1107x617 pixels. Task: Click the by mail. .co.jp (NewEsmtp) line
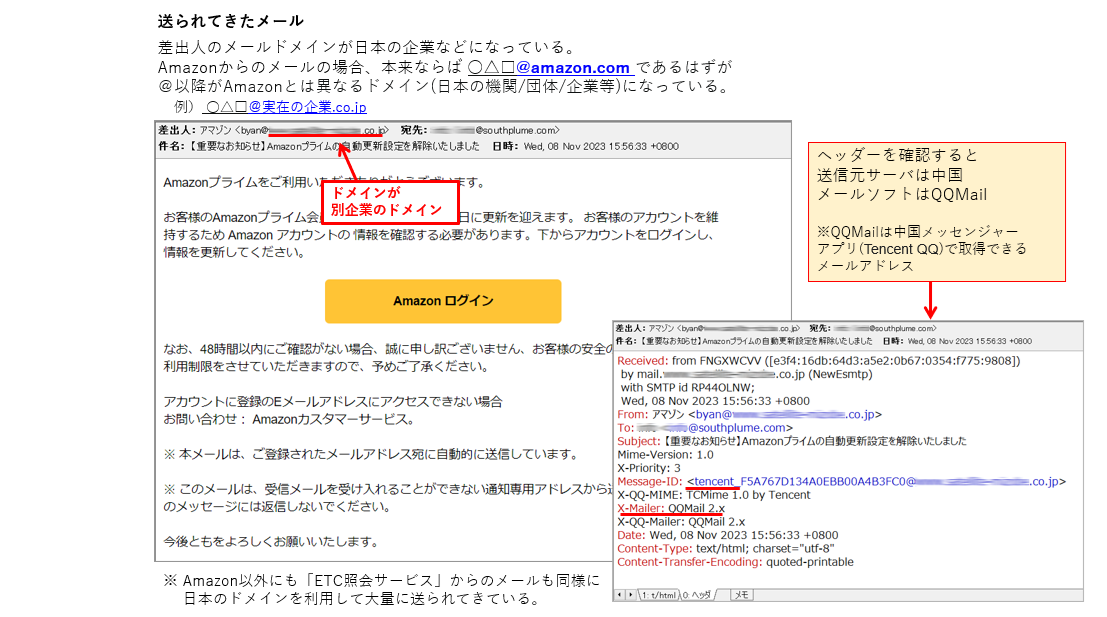[746, 374]
